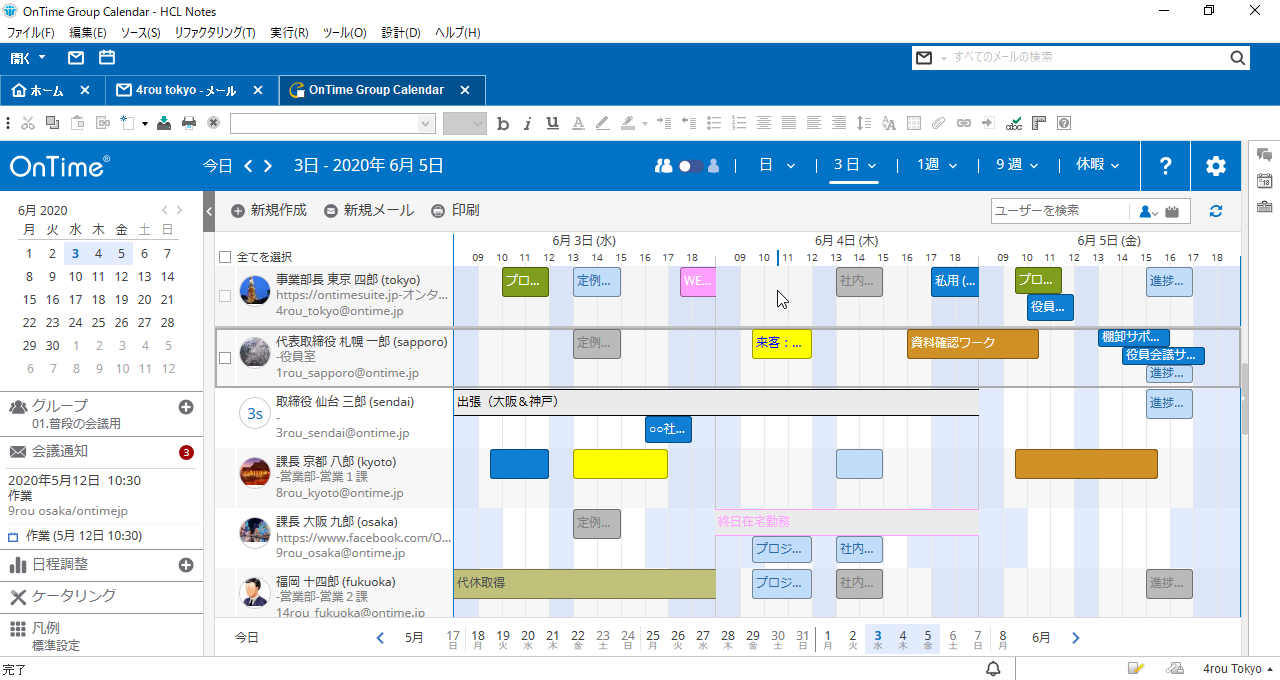Viewport: 1280px width, 680px height.
Task: Open the day-at-a-glance calendar sidebar icon
Action: (x=1264, y=181)
